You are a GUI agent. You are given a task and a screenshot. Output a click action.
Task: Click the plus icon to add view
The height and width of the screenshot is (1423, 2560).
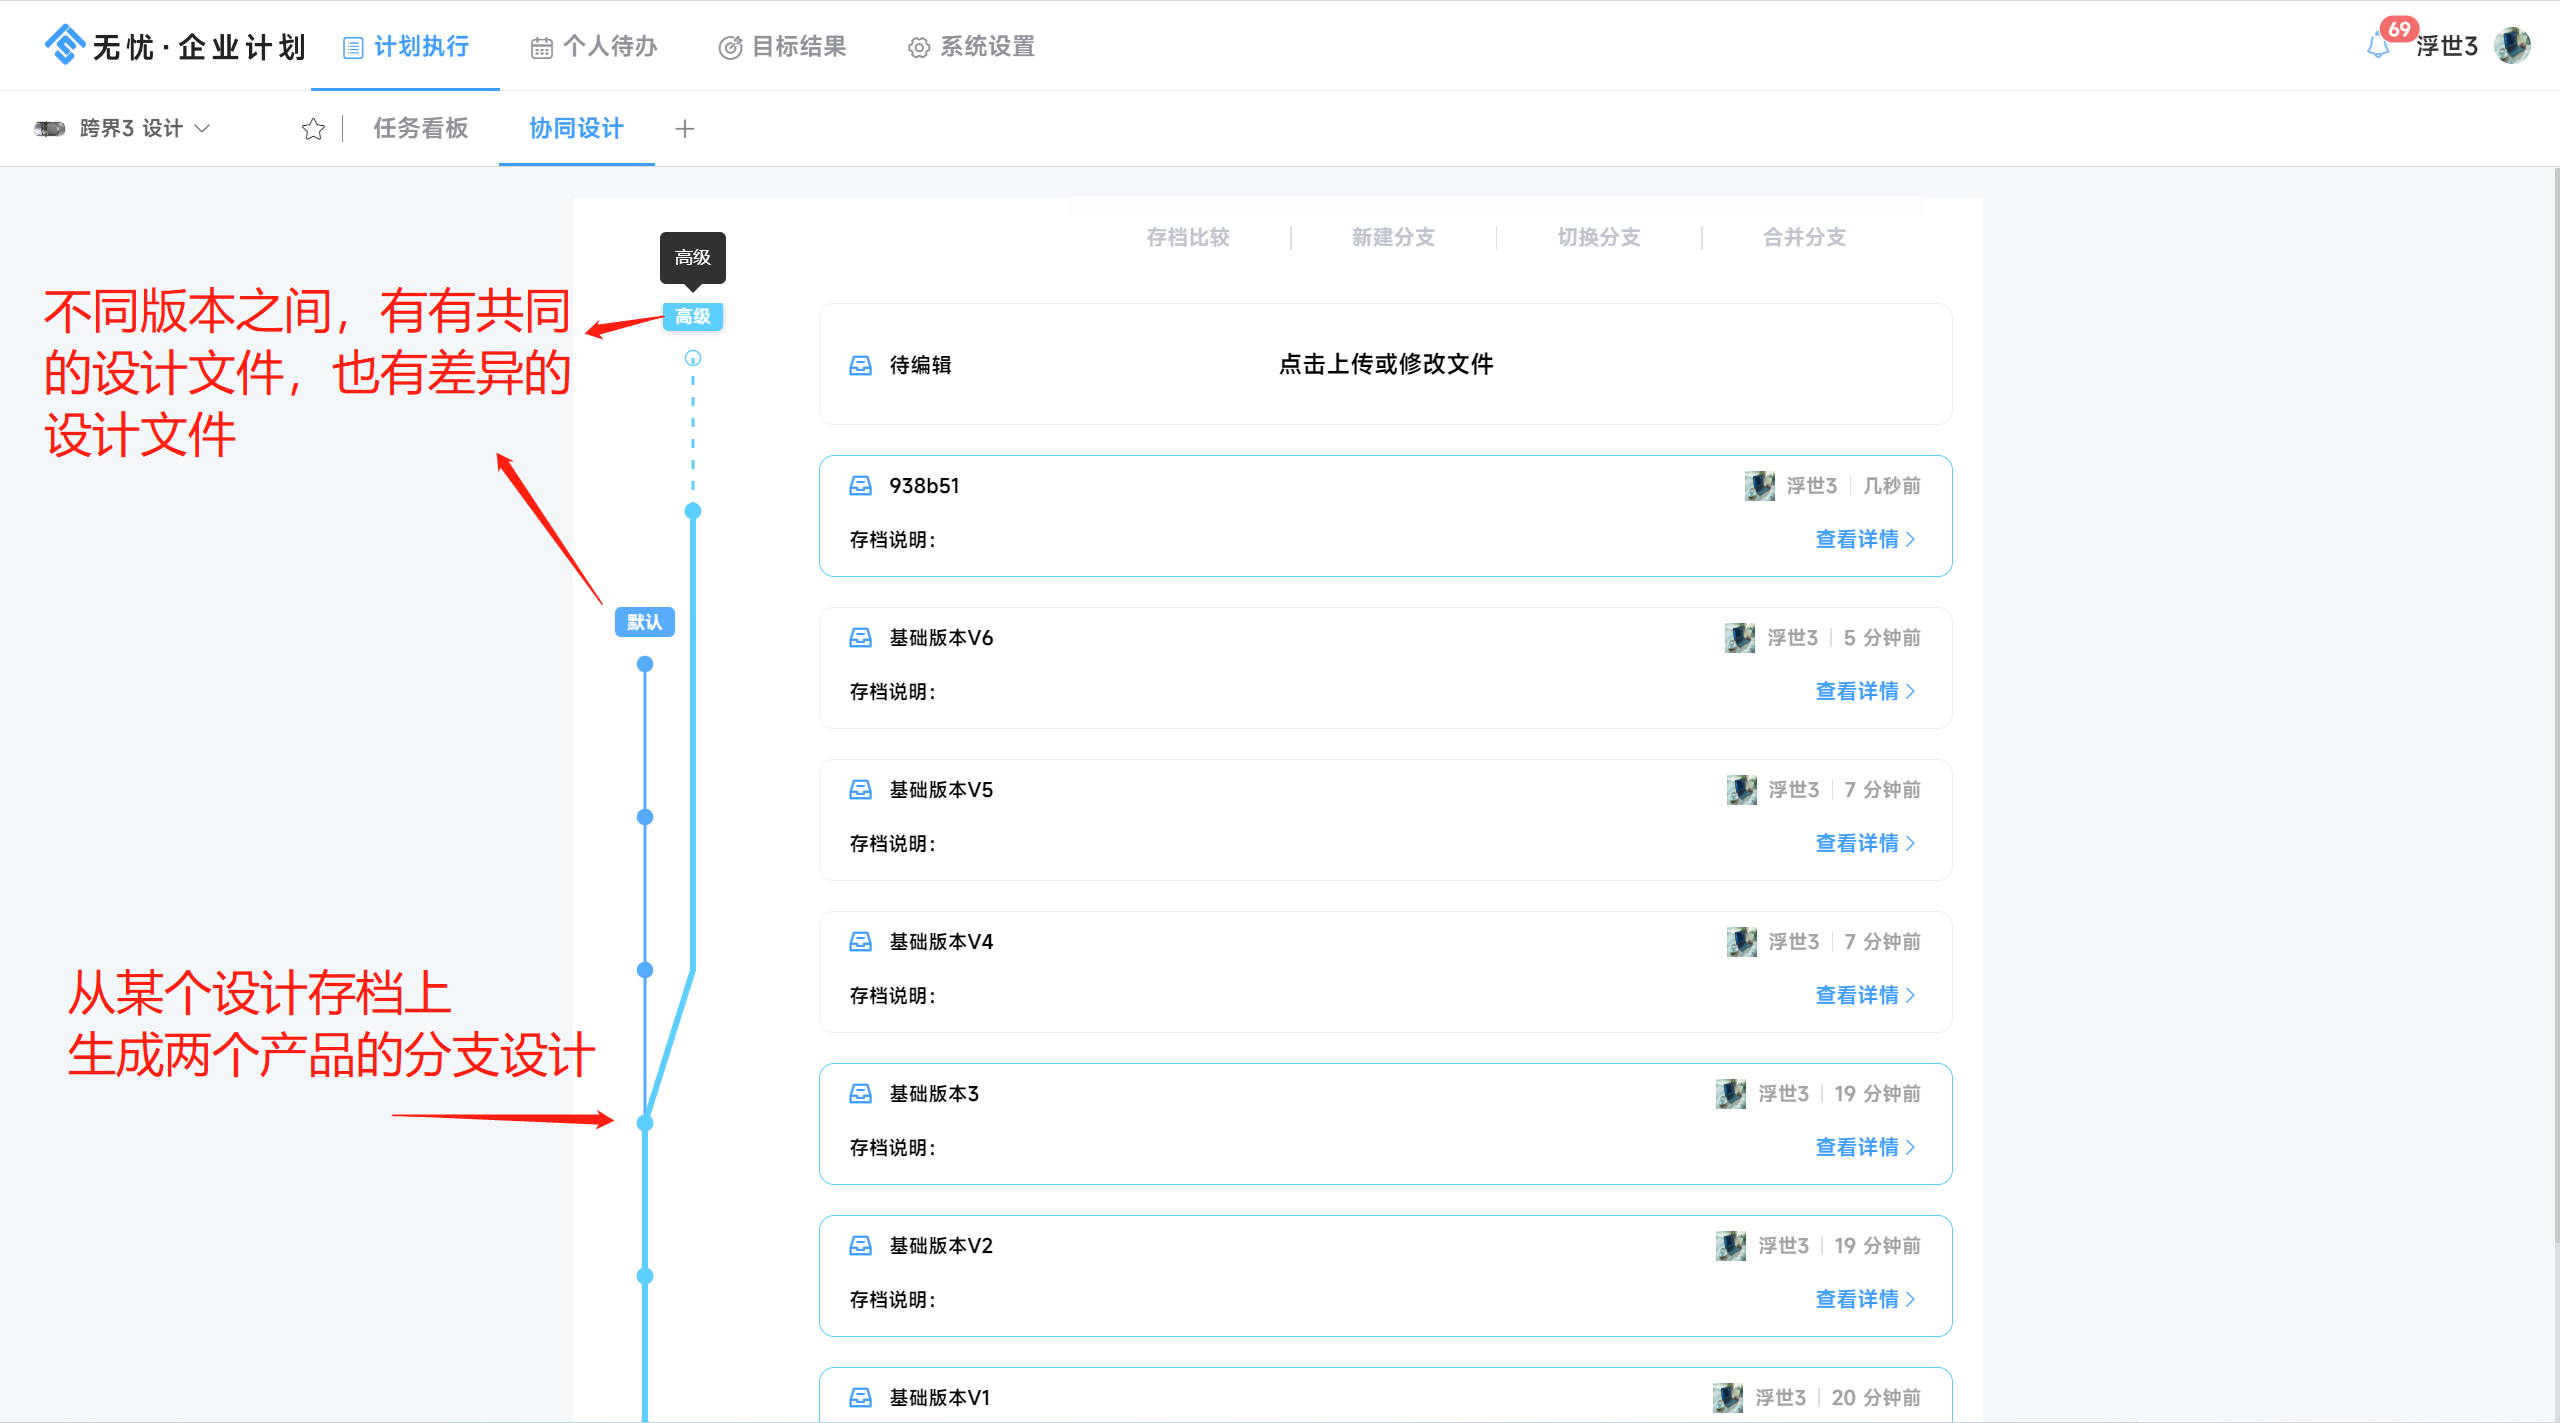[685, 129]
